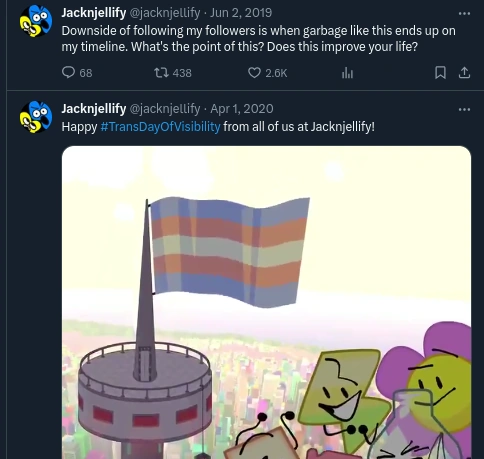Like the tweet with 2.6K likes
Screen dimensions: 484x459
click(254, 73)
